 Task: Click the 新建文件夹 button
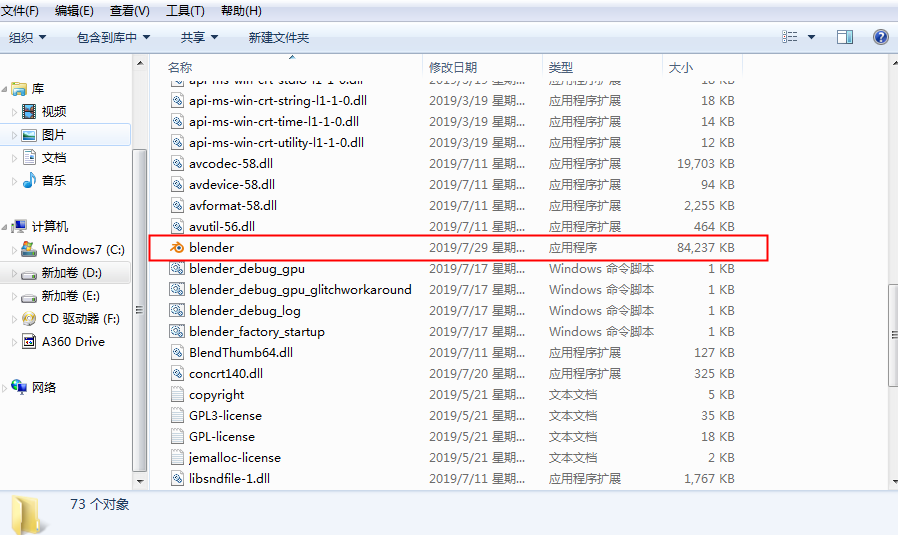[278, 38]
